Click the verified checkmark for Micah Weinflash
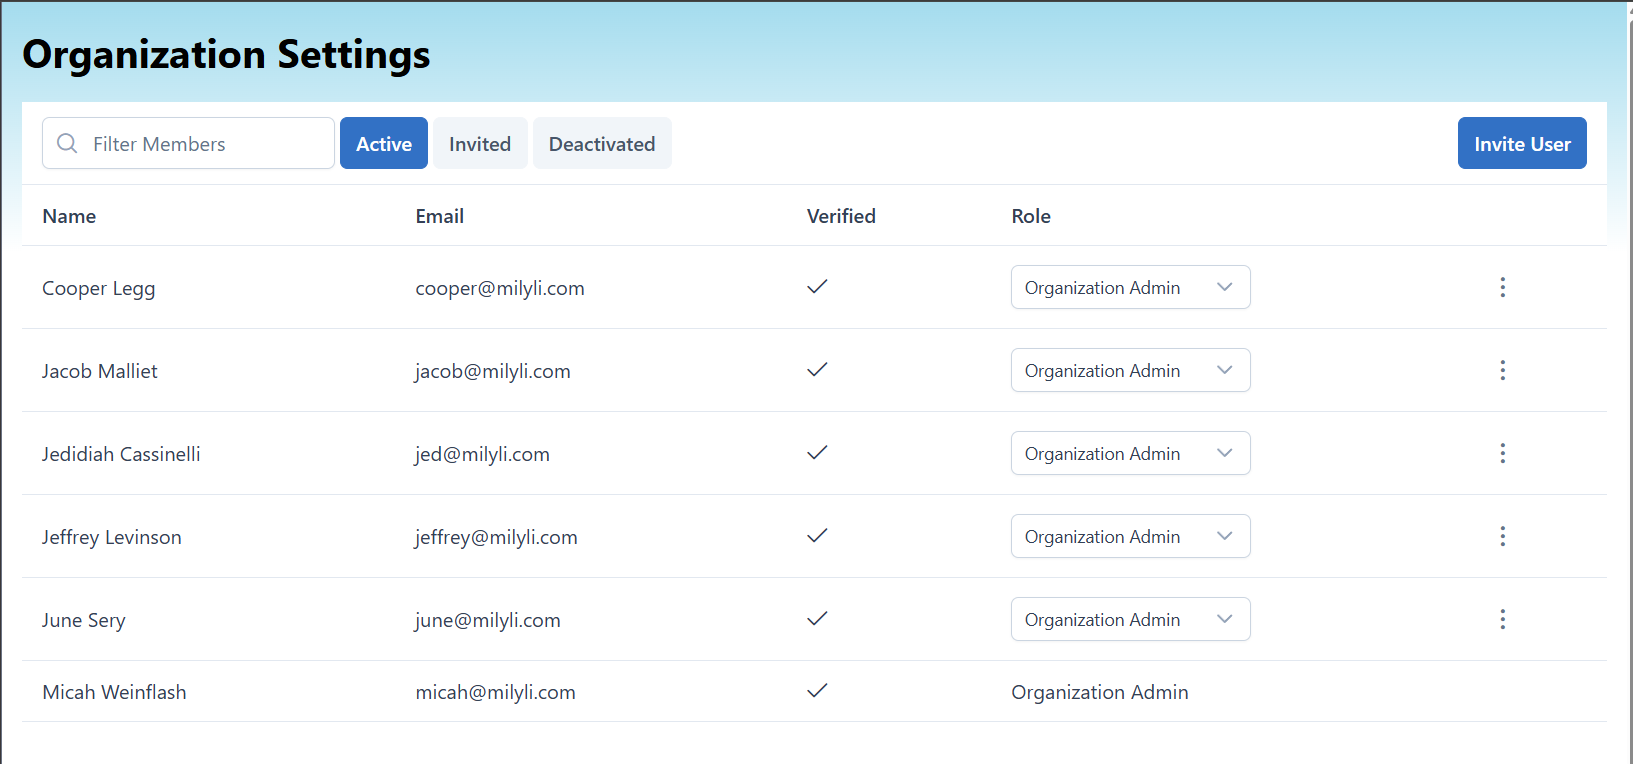Screen dimensions: 1633x764 pos(817,691)
